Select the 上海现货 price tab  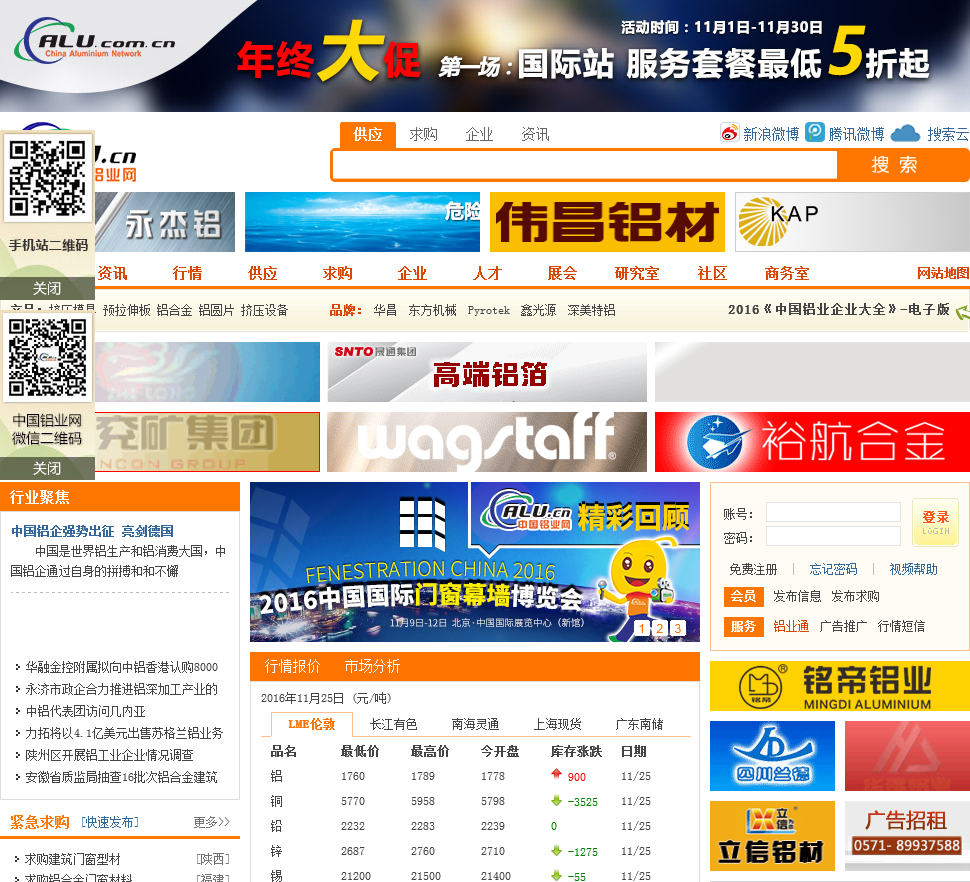557,724
